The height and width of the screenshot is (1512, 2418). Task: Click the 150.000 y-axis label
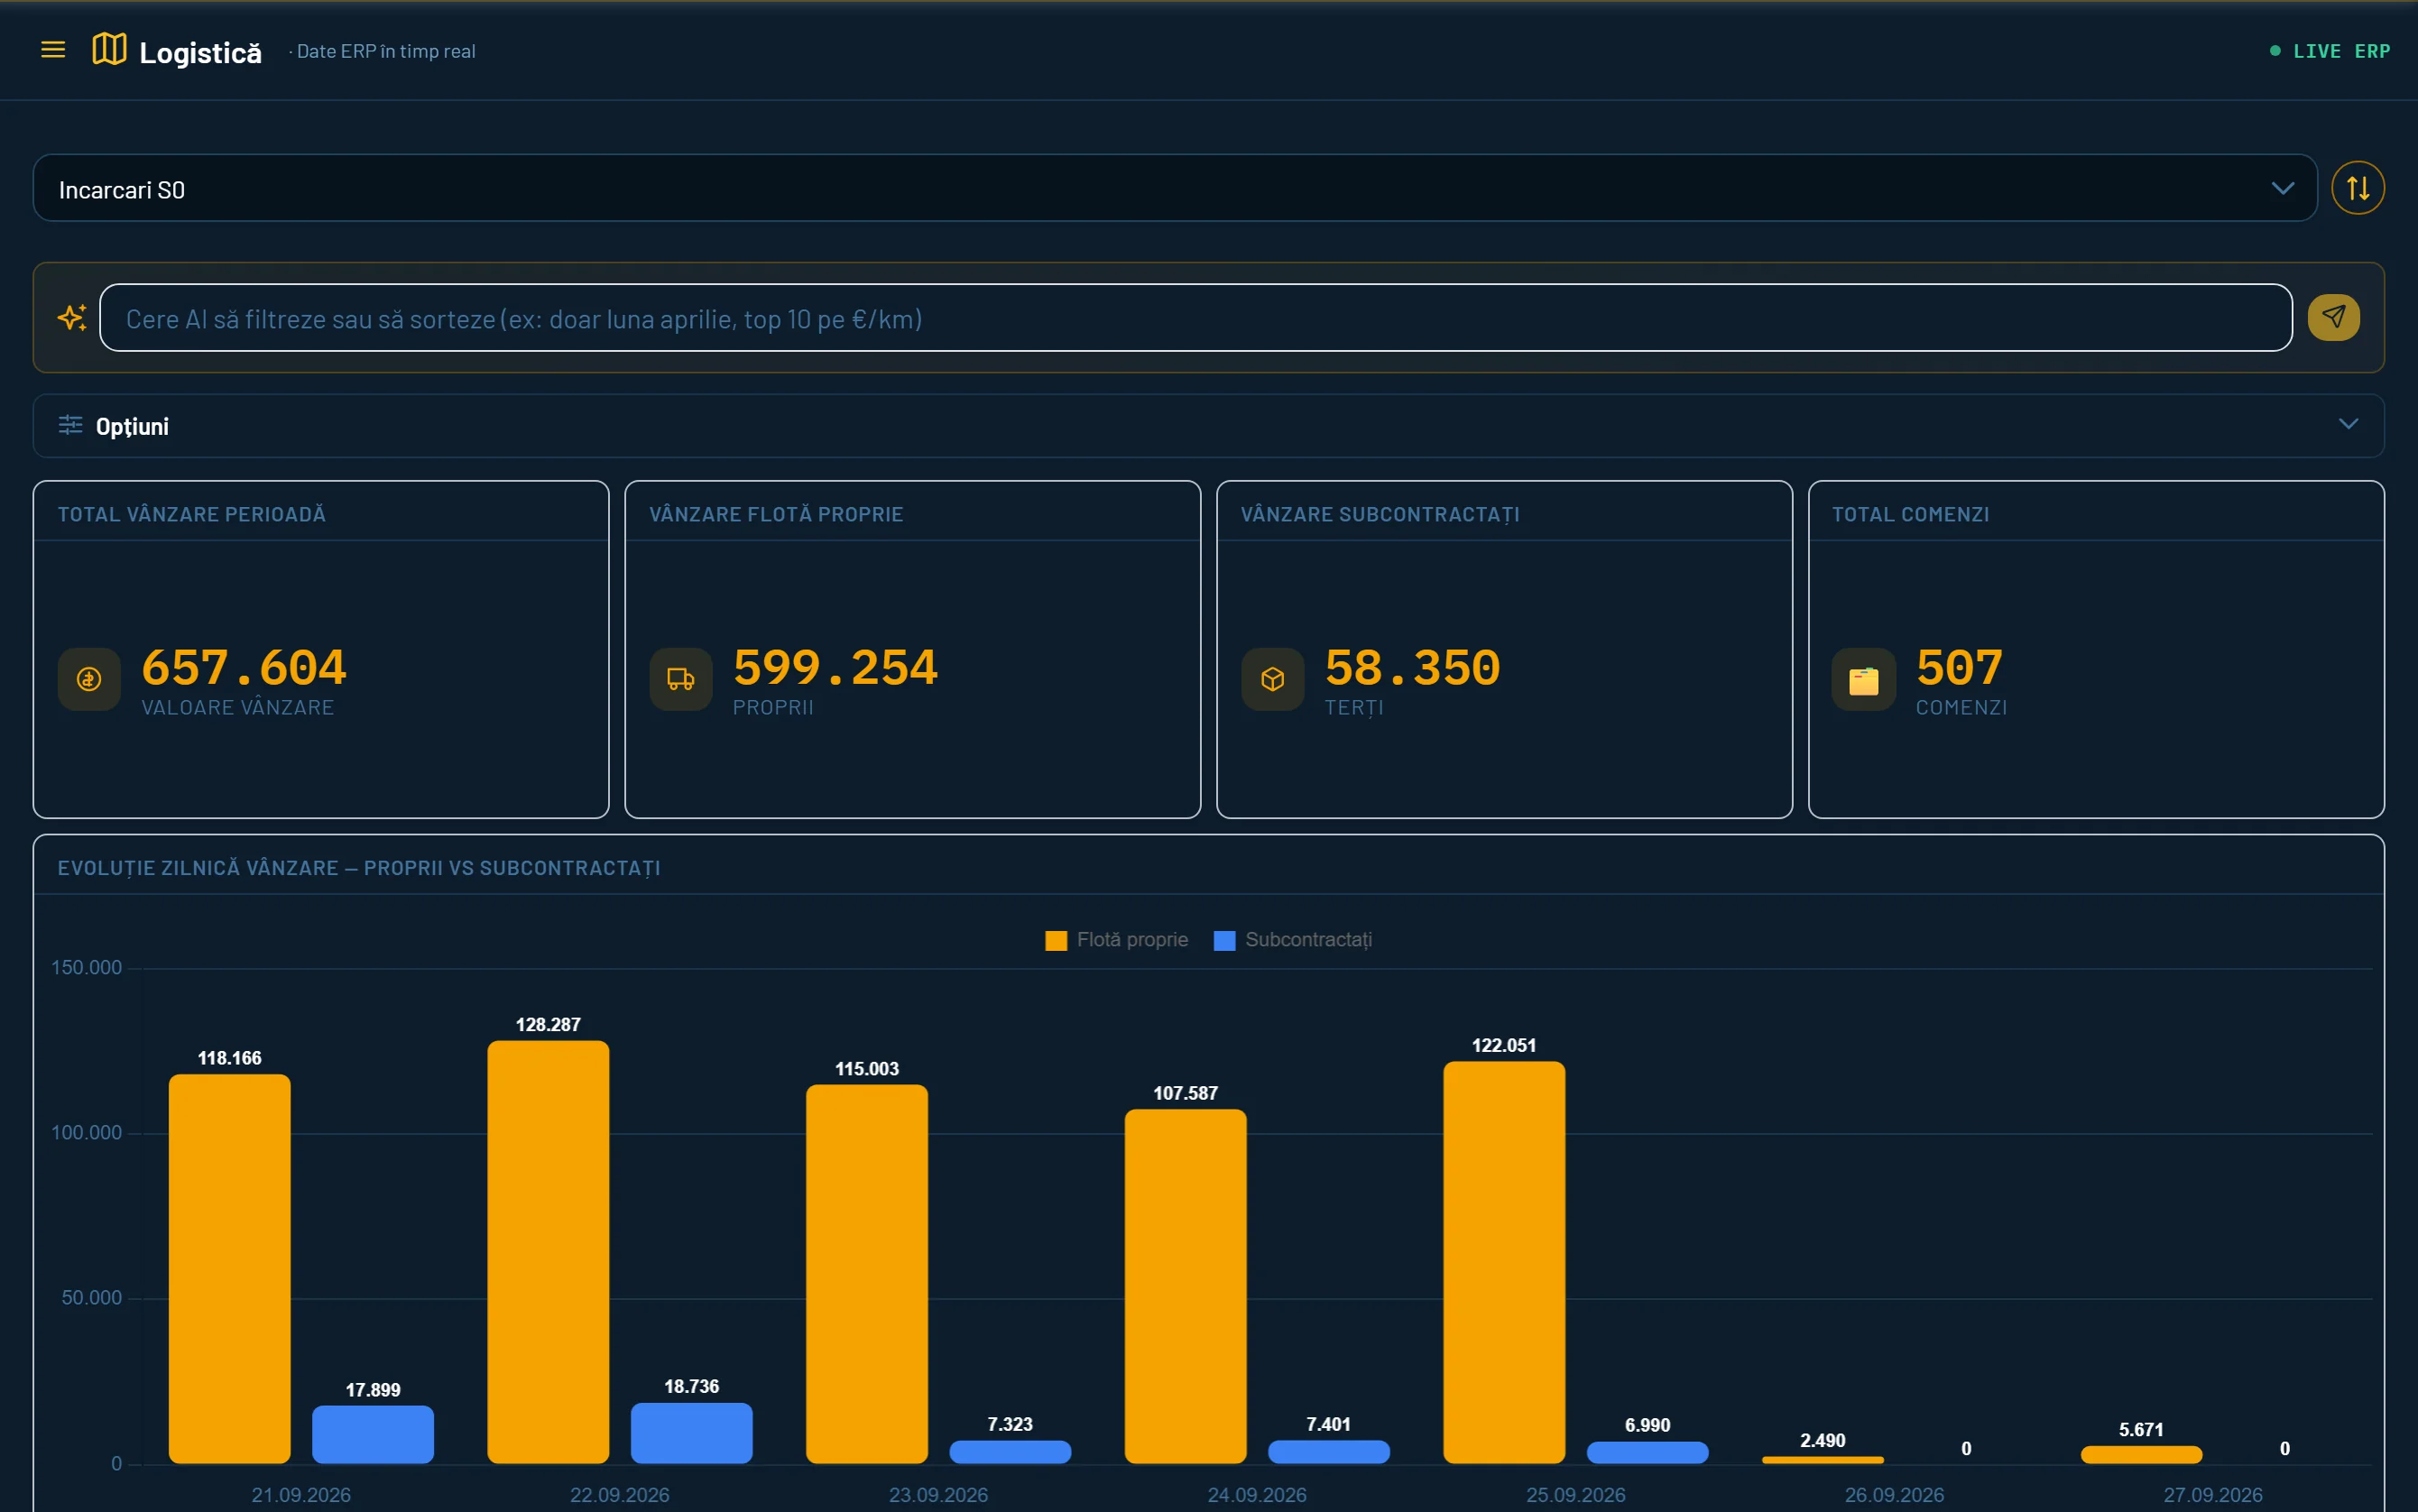87,967
